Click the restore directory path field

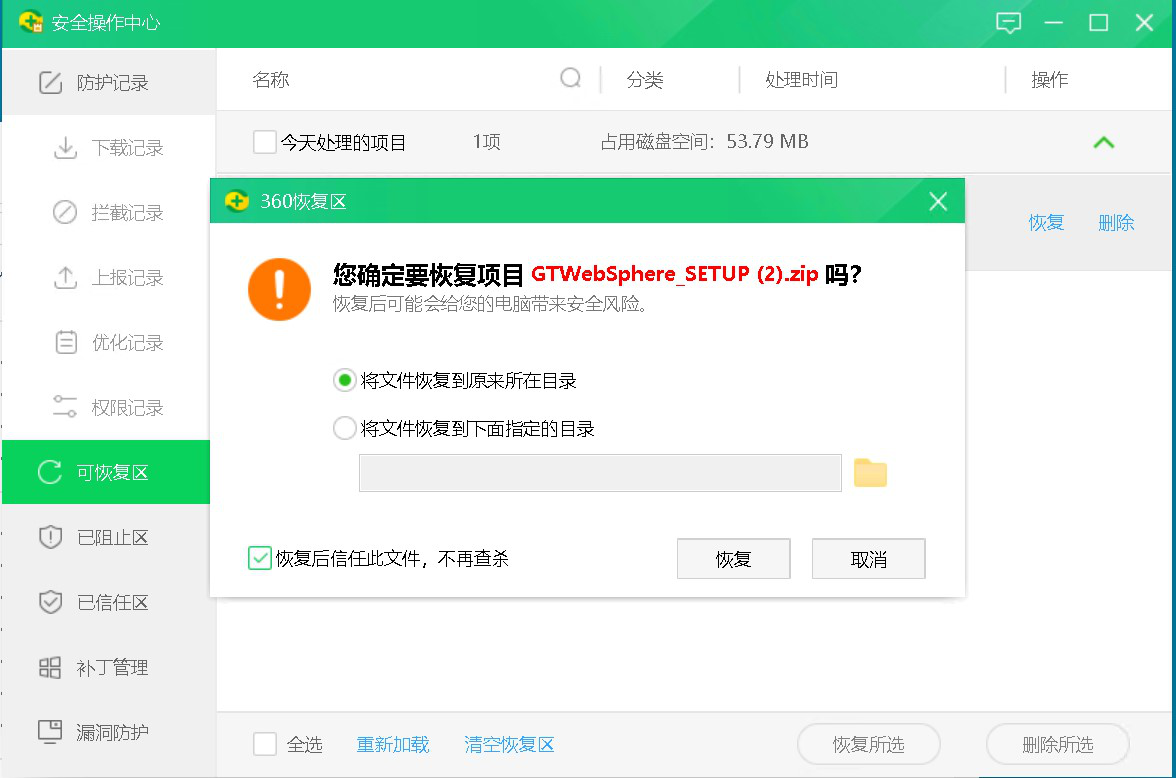tap(600, 473)
